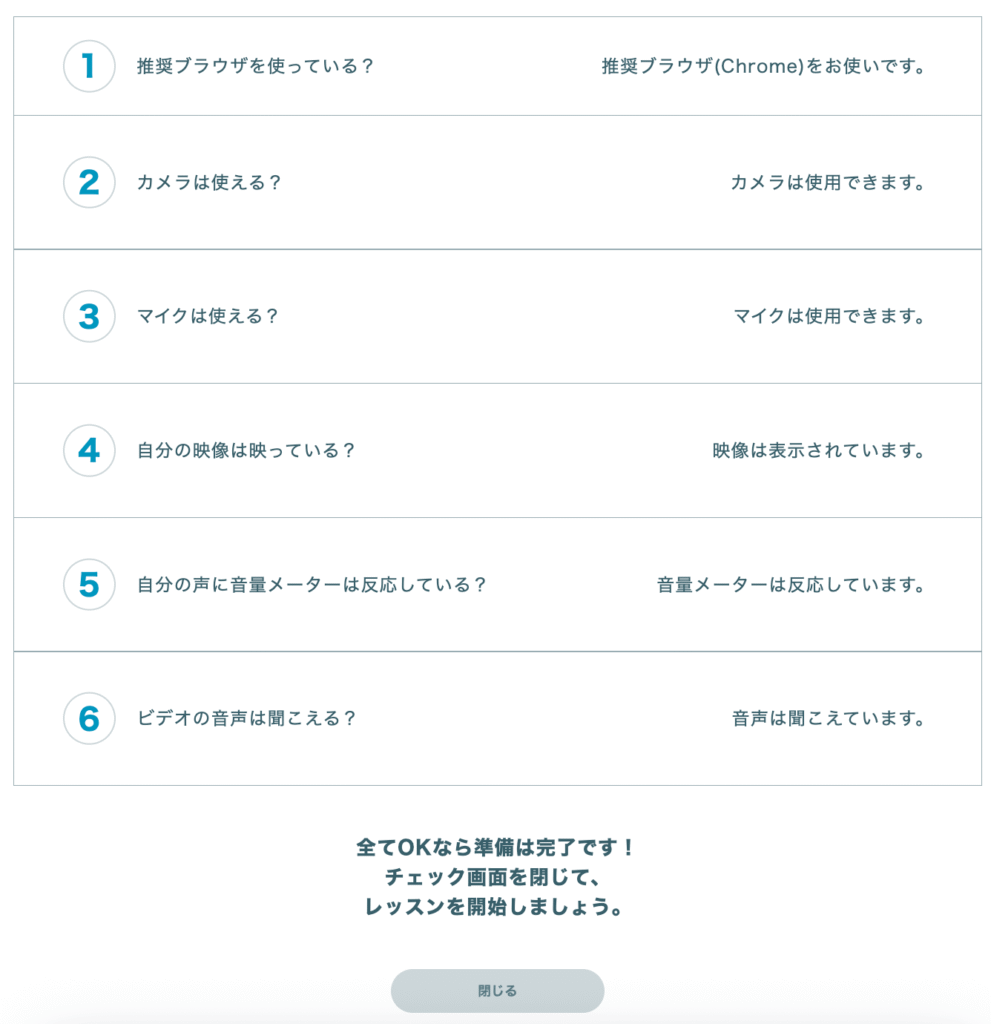Click the number 4 circle icon
The width and height of the screenshot is (991, 1024).
89,450
